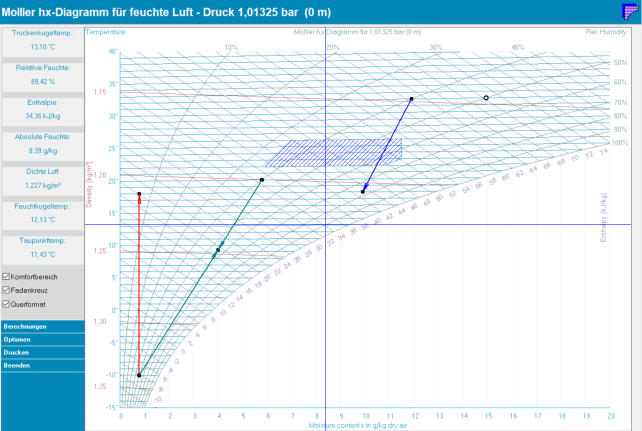
Task: Toggle the Komfortbereich checkbox
Action: pyautogui.click(x=8, y=277)
